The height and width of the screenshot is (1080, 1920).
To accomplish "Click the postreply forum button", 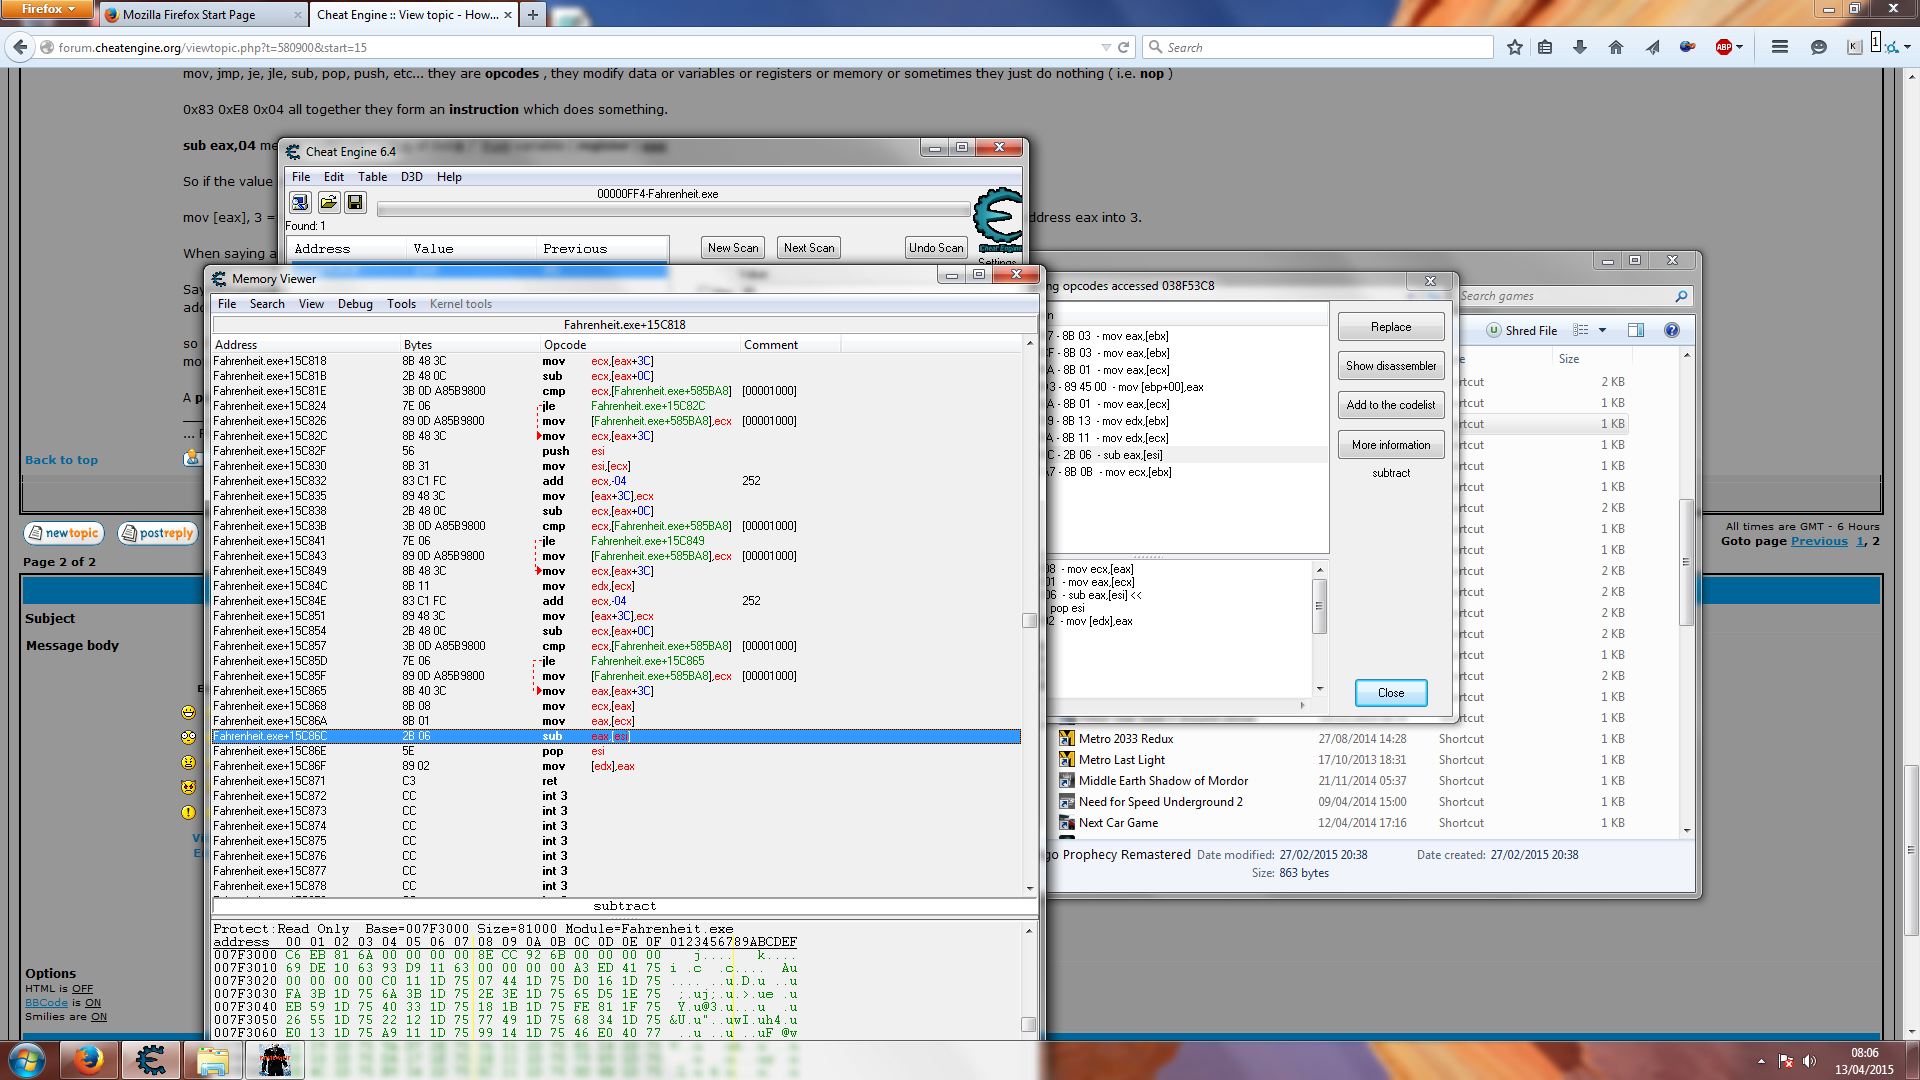I will click(157, 533).
